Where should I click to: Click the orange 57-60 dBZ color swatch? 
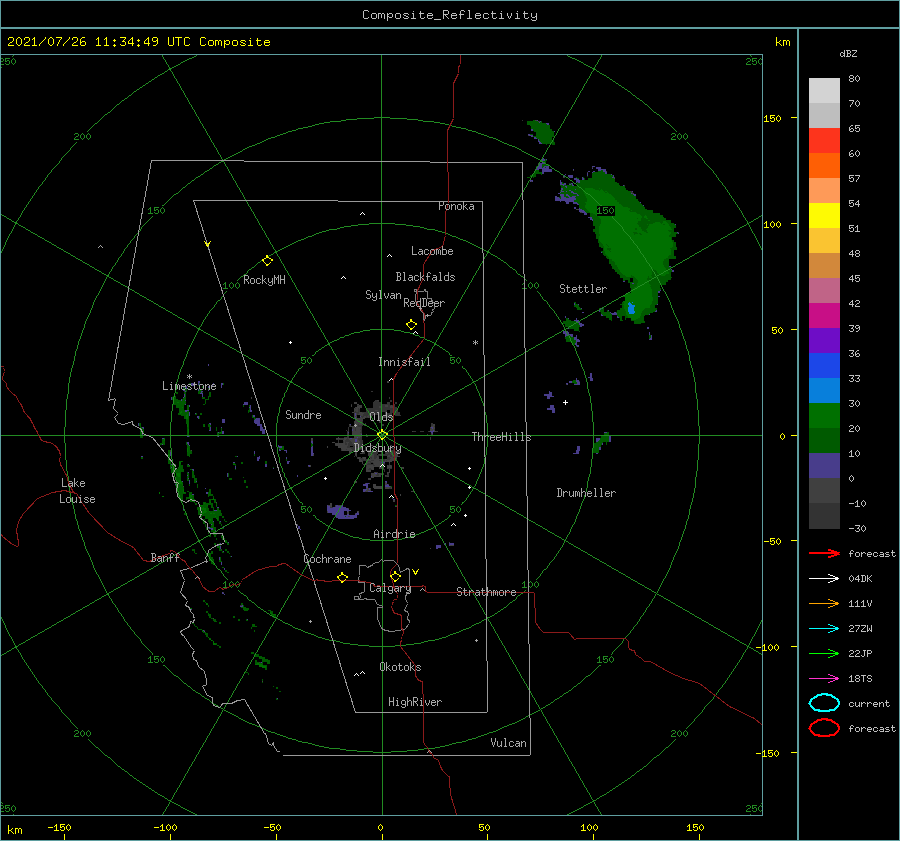(x=824, y=166)
